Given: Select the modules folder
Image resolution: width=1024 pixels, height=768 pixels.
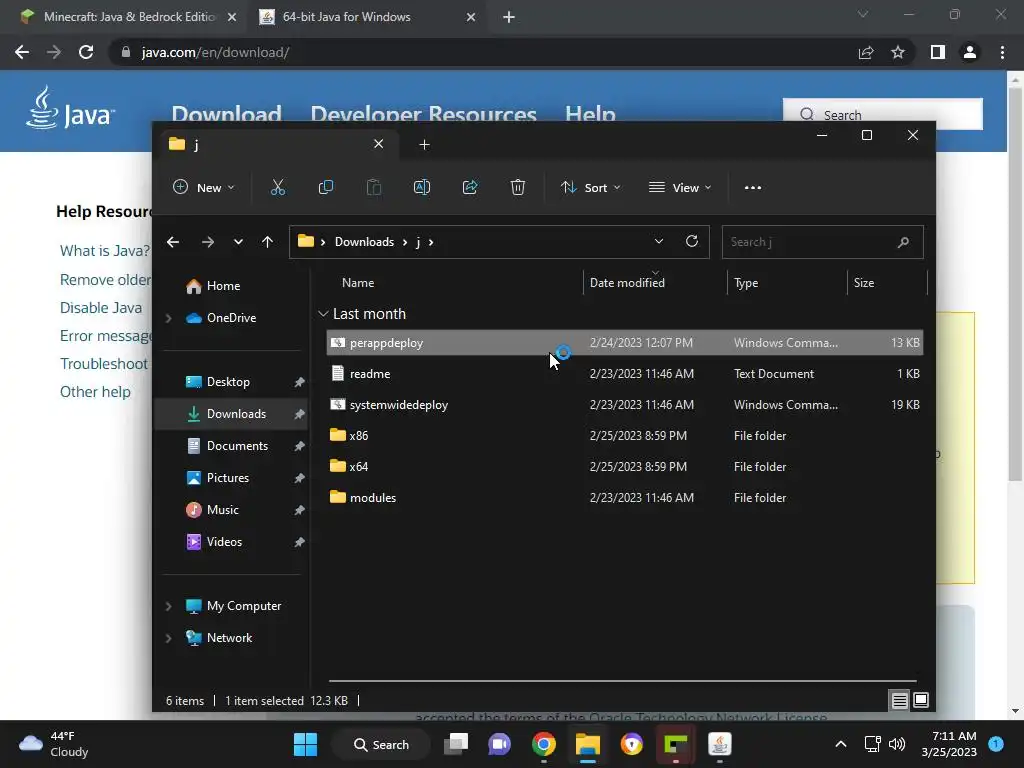Looking at the screenshot, I should (624, 498).
